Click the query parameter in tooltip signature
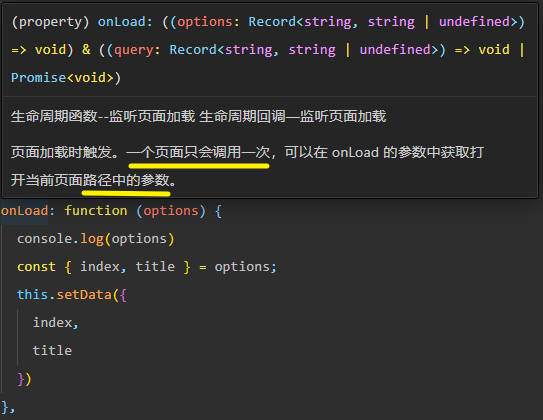 pos(133,50)
